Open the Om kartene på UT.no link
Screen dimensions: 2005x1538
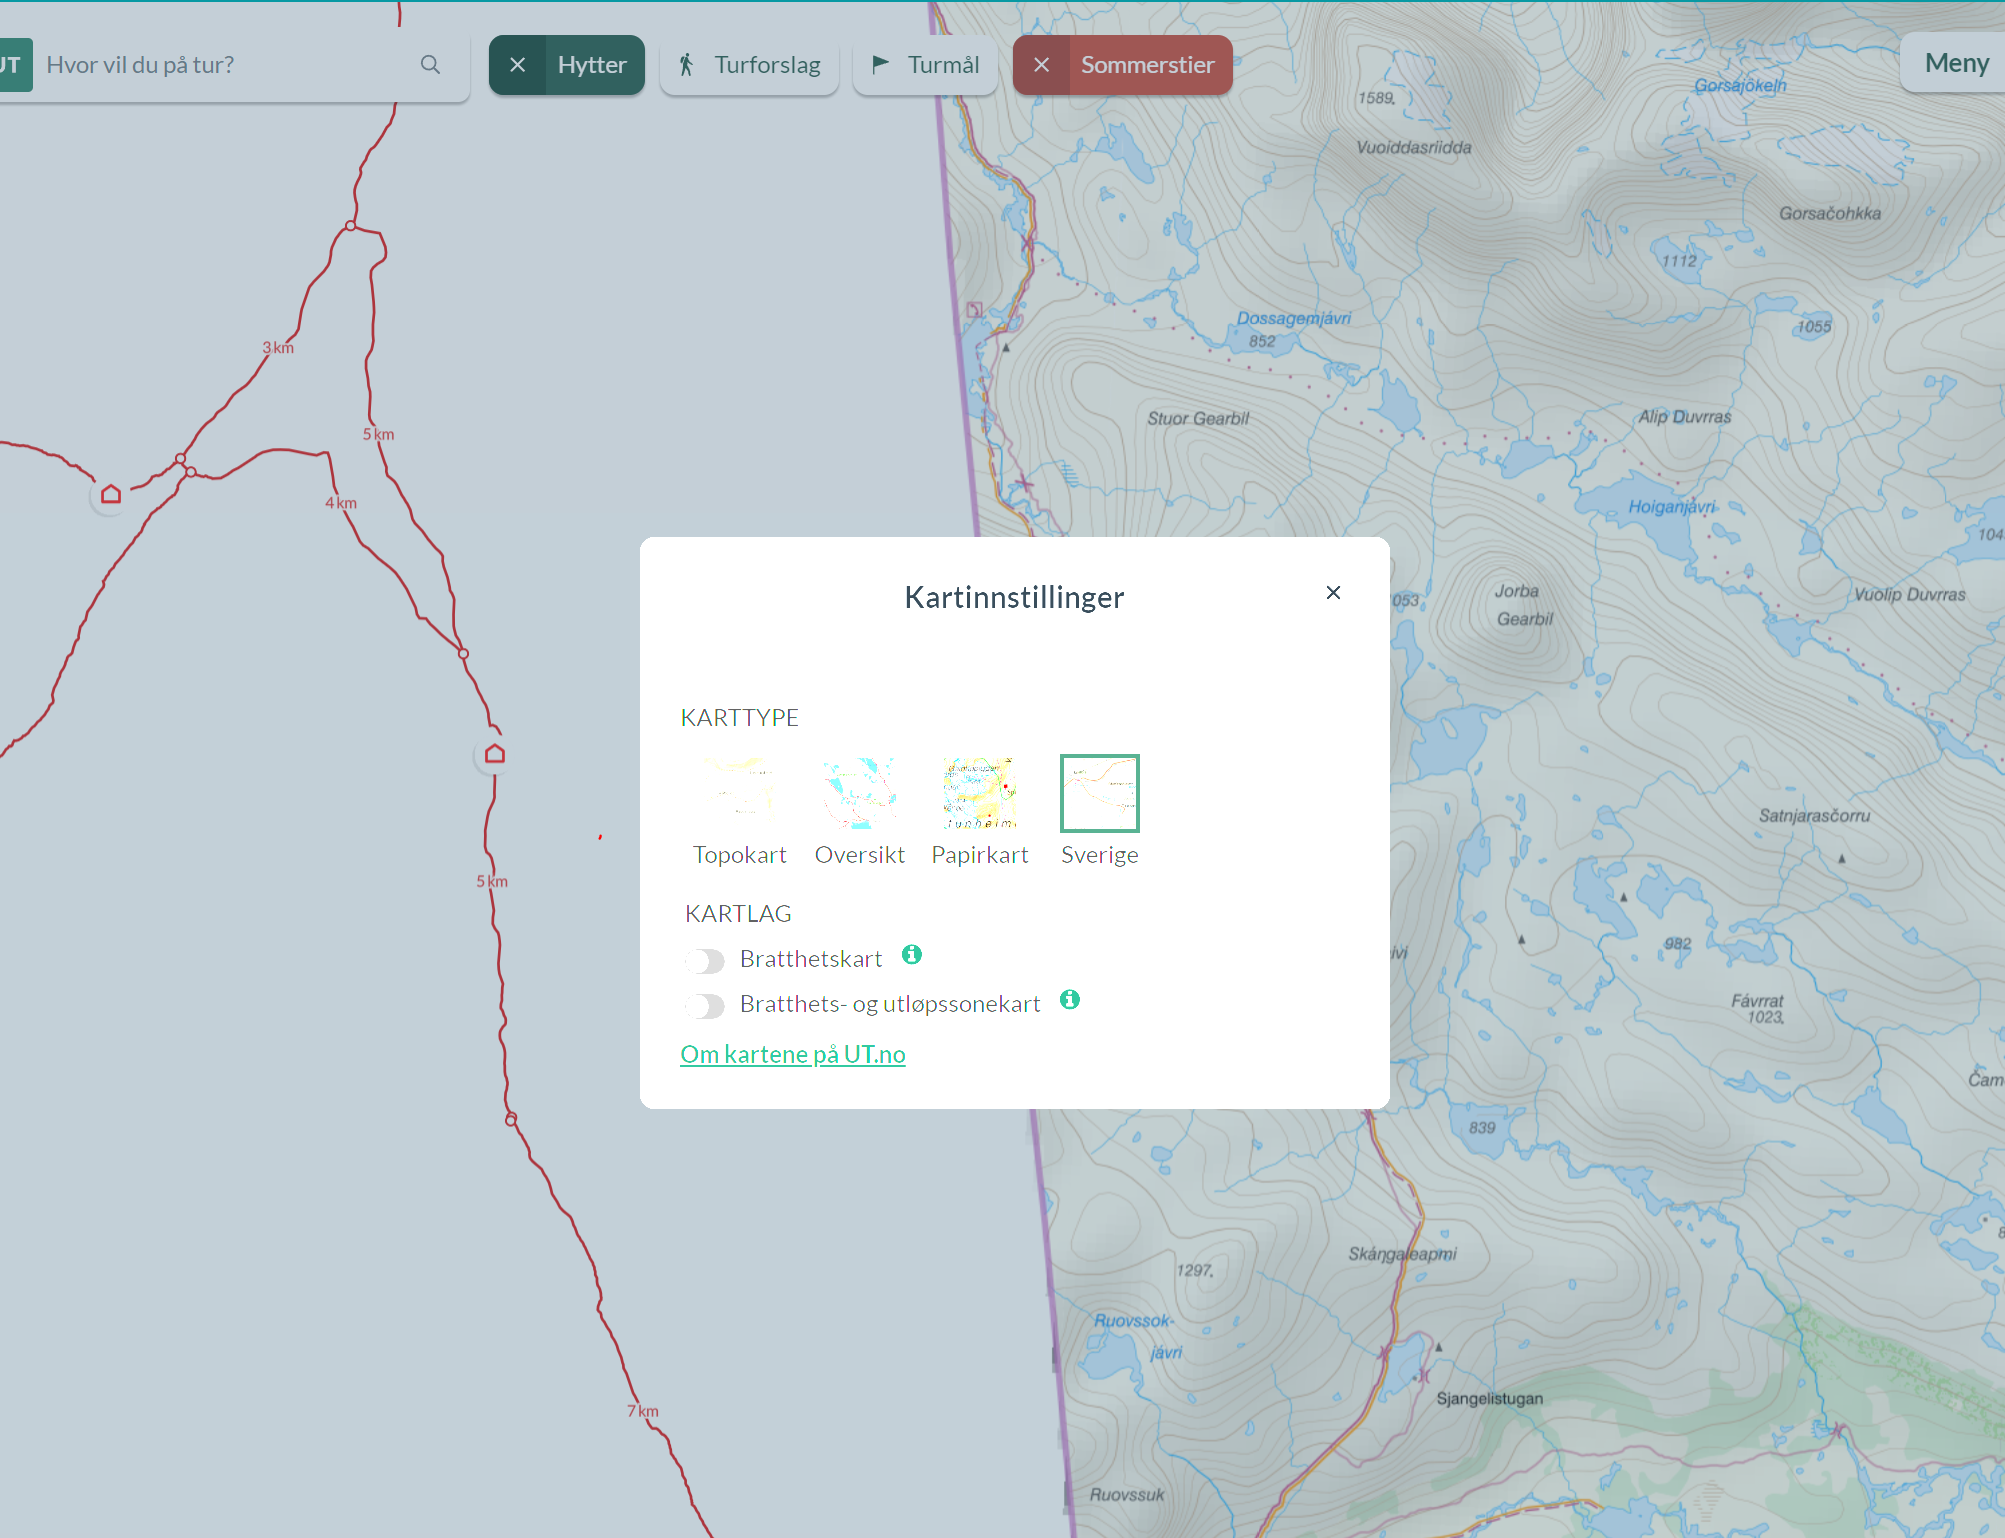[793, 1054]
